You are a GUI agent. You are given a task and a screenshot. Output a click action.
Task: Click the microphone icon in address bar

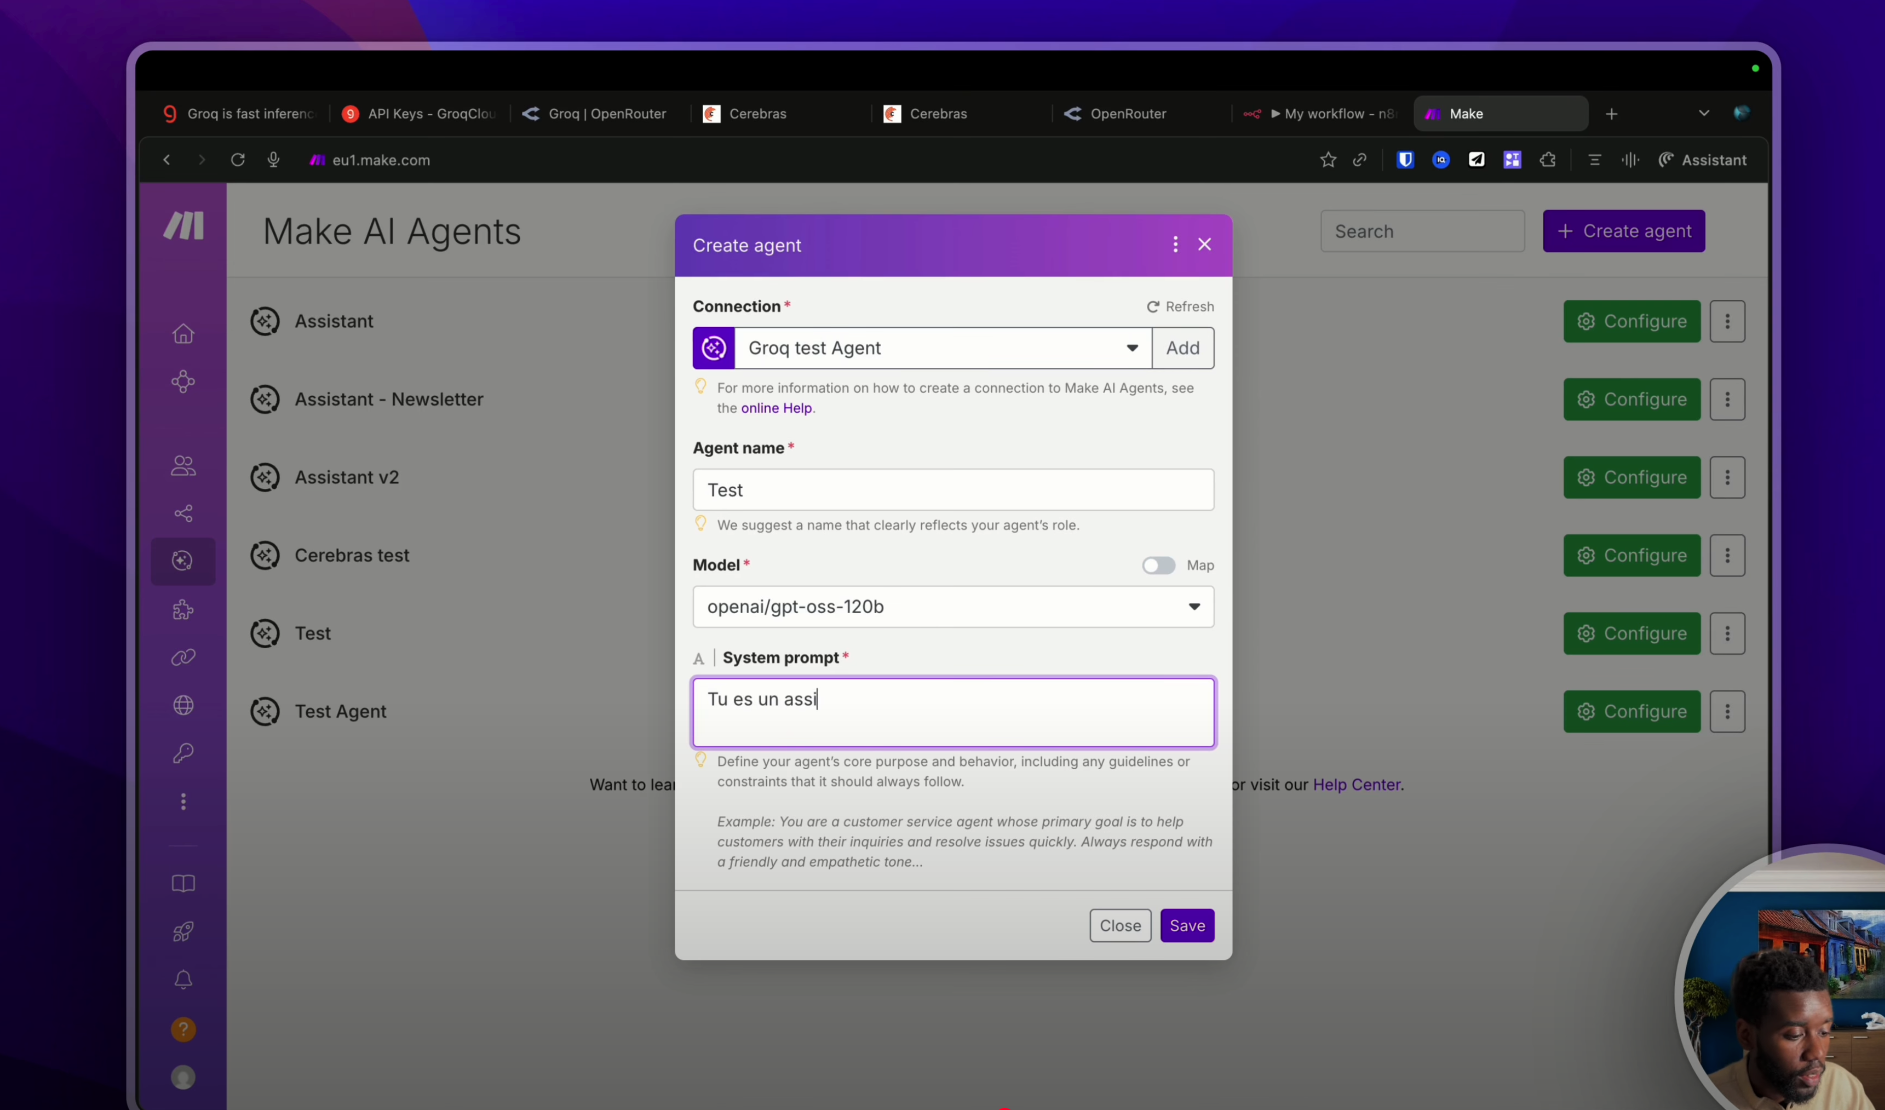pyautogui.click(x=273, y=160)
